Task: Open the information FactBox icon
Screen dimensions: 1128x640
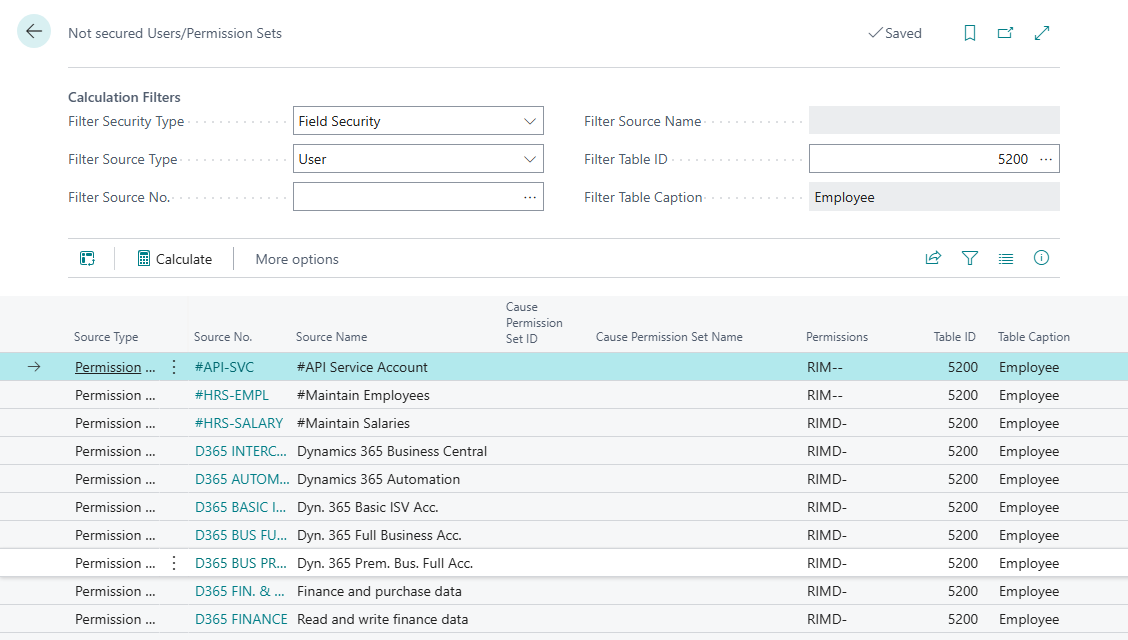Action: 1041,257
